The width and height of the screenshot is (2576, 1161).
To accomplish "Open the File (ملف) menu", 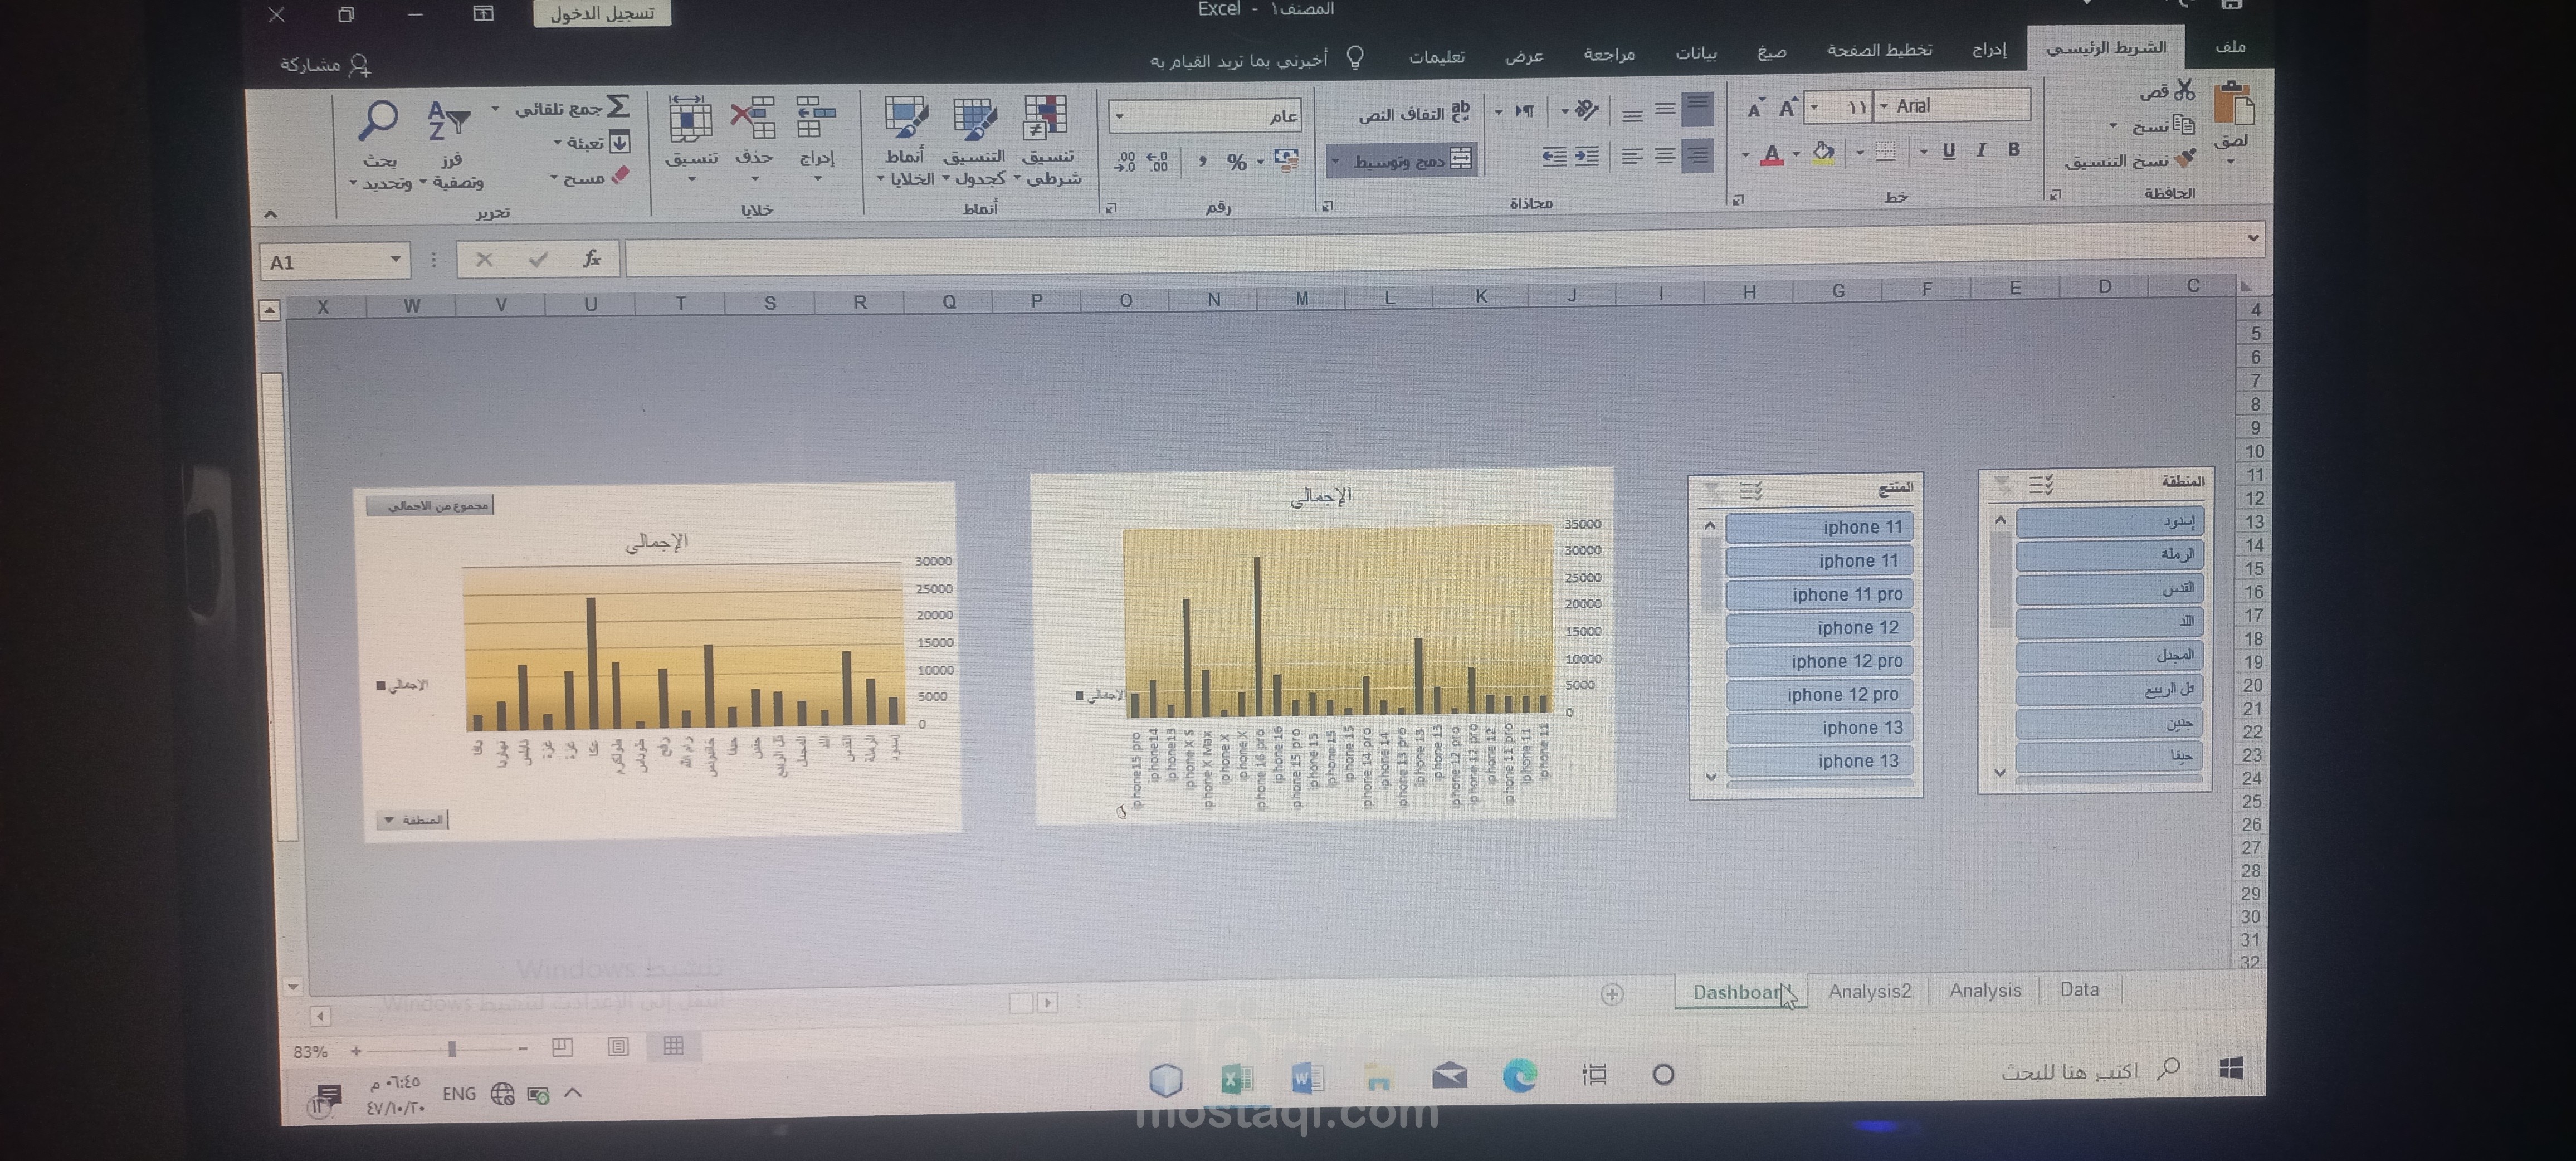I will click(2230, 47).
